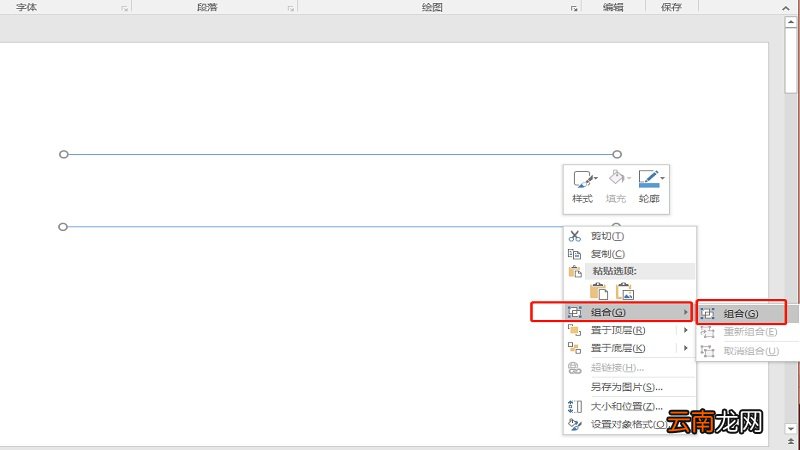Click the Cut (剪切) context menu entry

(x=607, y=236)
